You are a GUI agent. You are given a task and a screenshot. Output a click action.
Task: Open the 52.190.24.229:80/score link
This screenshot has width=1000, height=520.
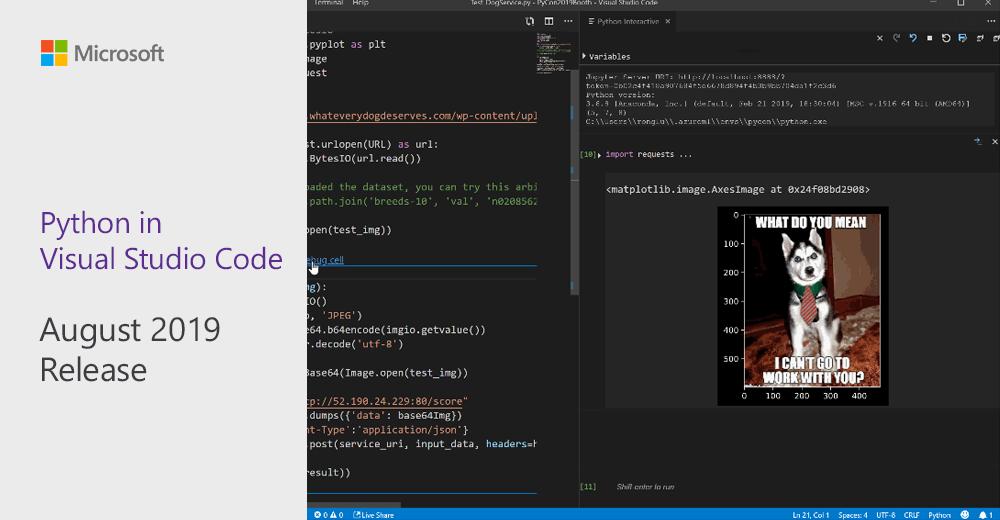point(387,401)
